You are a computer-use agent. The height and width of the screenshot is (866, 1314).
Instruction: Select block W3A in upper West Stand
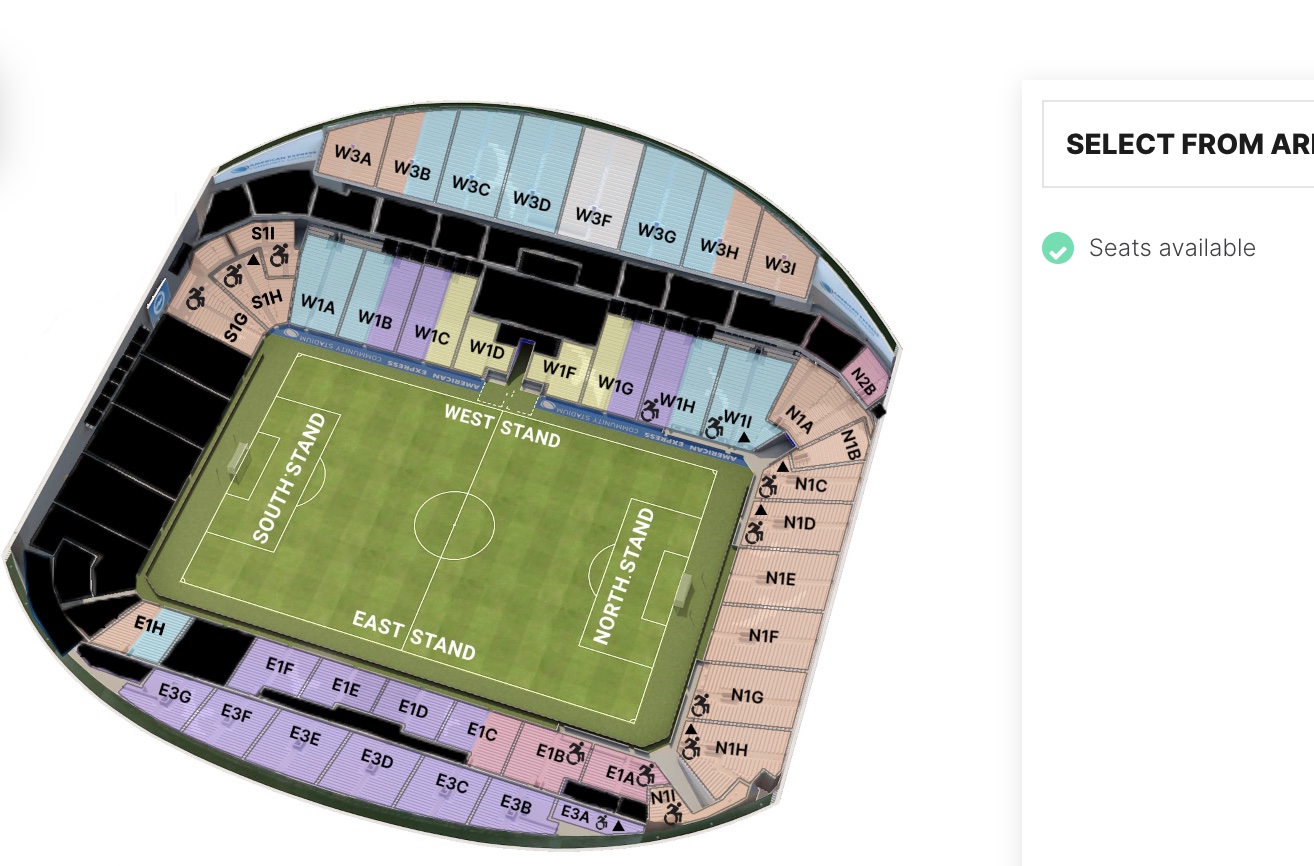click(x=353, y=155)
